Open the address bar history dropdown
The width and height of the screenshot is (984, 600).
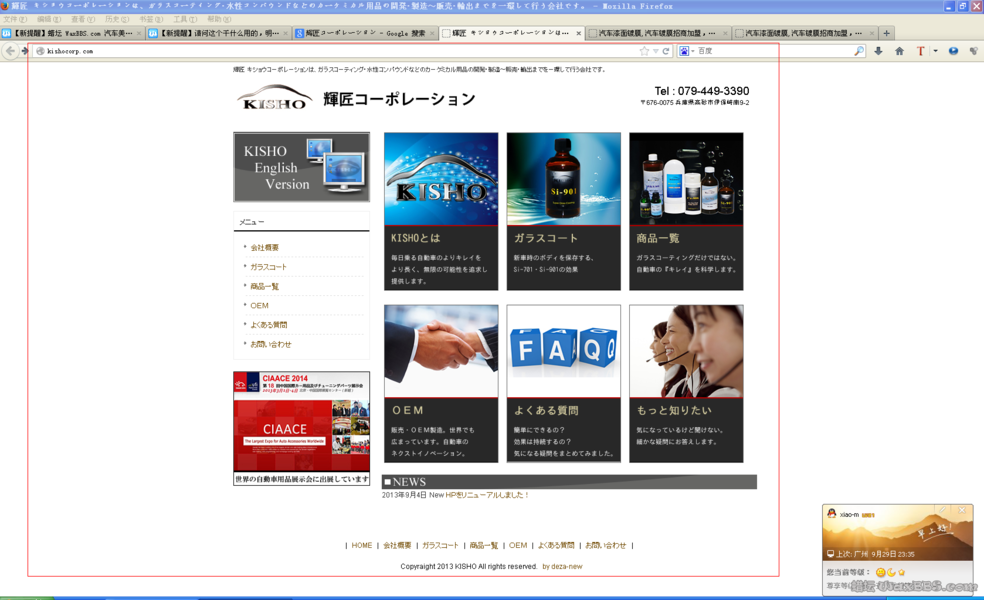click(x=655, y=50)
